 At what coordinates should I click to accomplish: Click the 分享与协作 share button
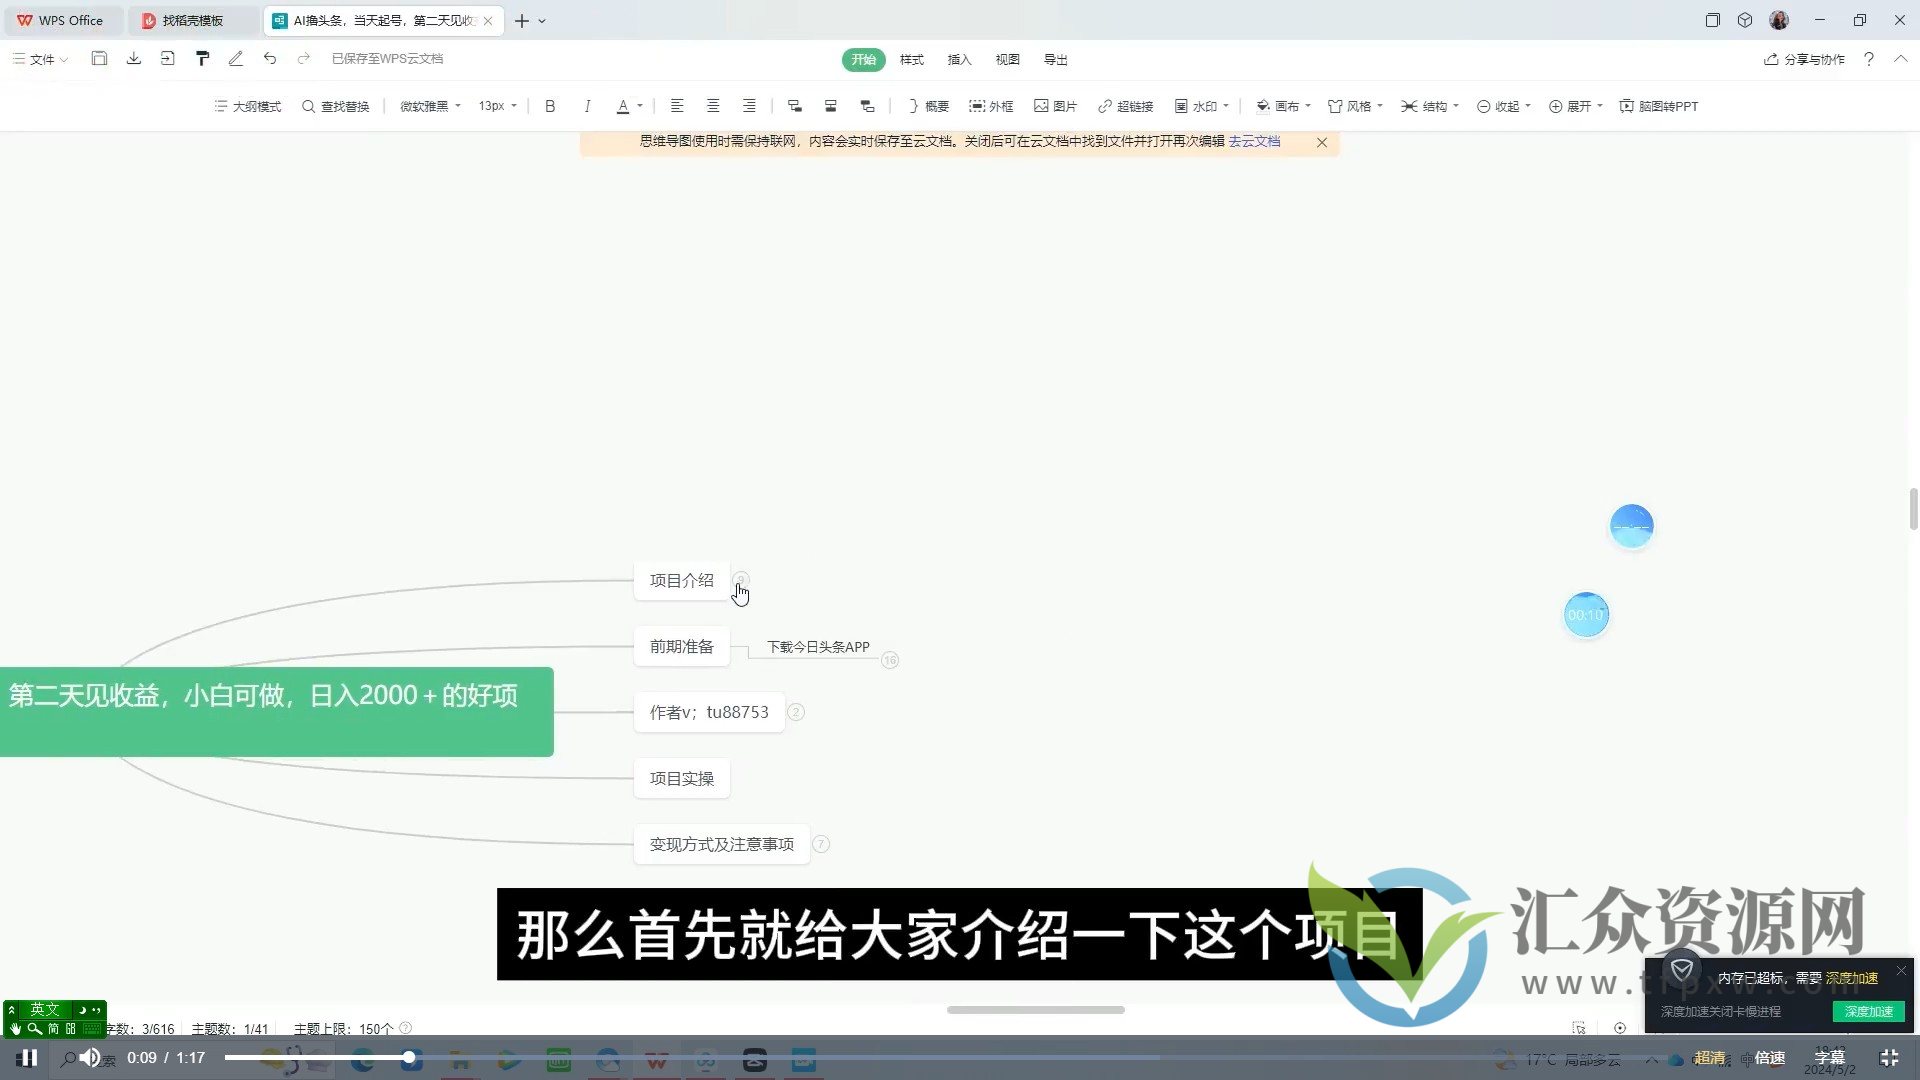(x=1804, y=60)
